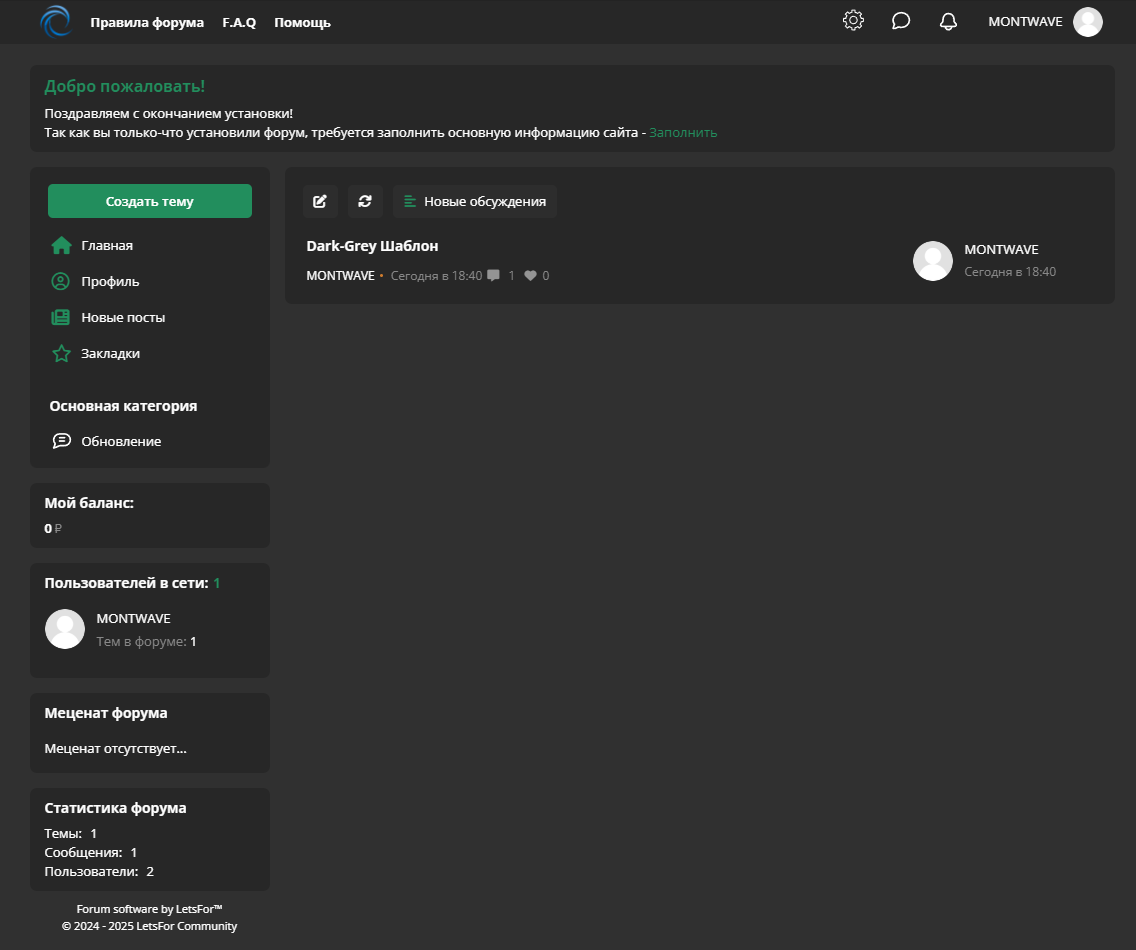The height and width of the screenshot is (950, 1136).
Task: Click the forum logo in the header
Action: 56,22
